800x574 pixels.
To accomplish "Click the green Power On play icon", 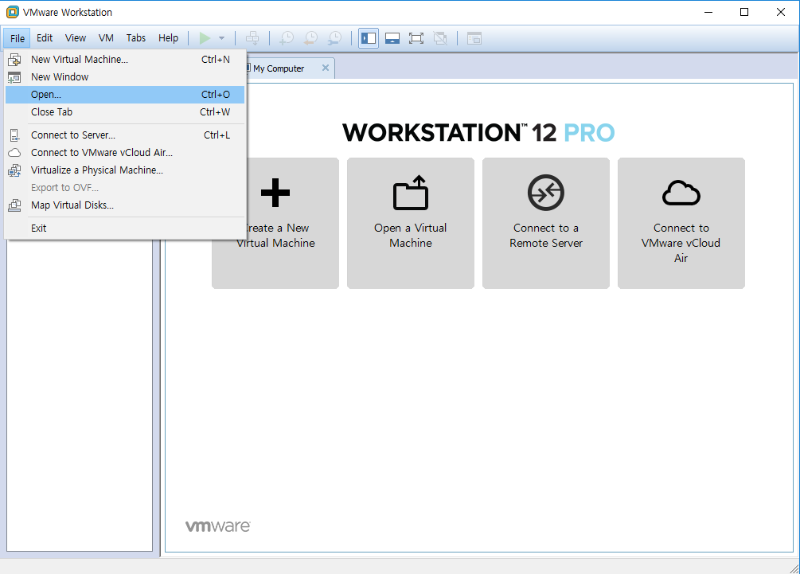I will [205, 38].
